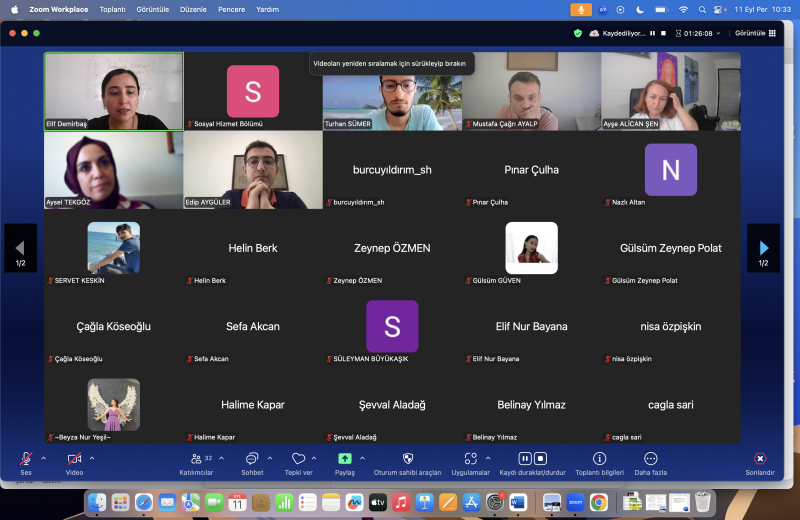800x520 pixels.
Task: Open meeting timer 01:26:08 dropdown
Action: [x=697, y=33]
